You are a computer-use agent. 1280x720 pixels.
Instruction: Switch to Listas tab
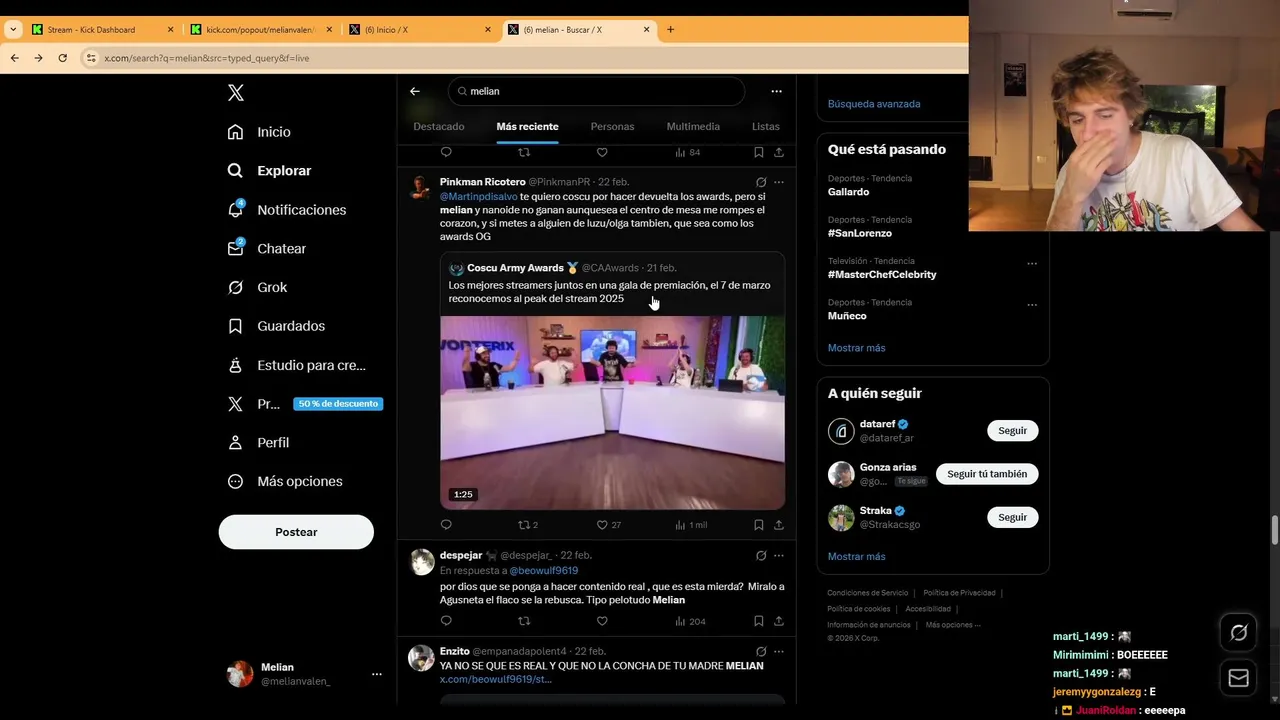766,127
